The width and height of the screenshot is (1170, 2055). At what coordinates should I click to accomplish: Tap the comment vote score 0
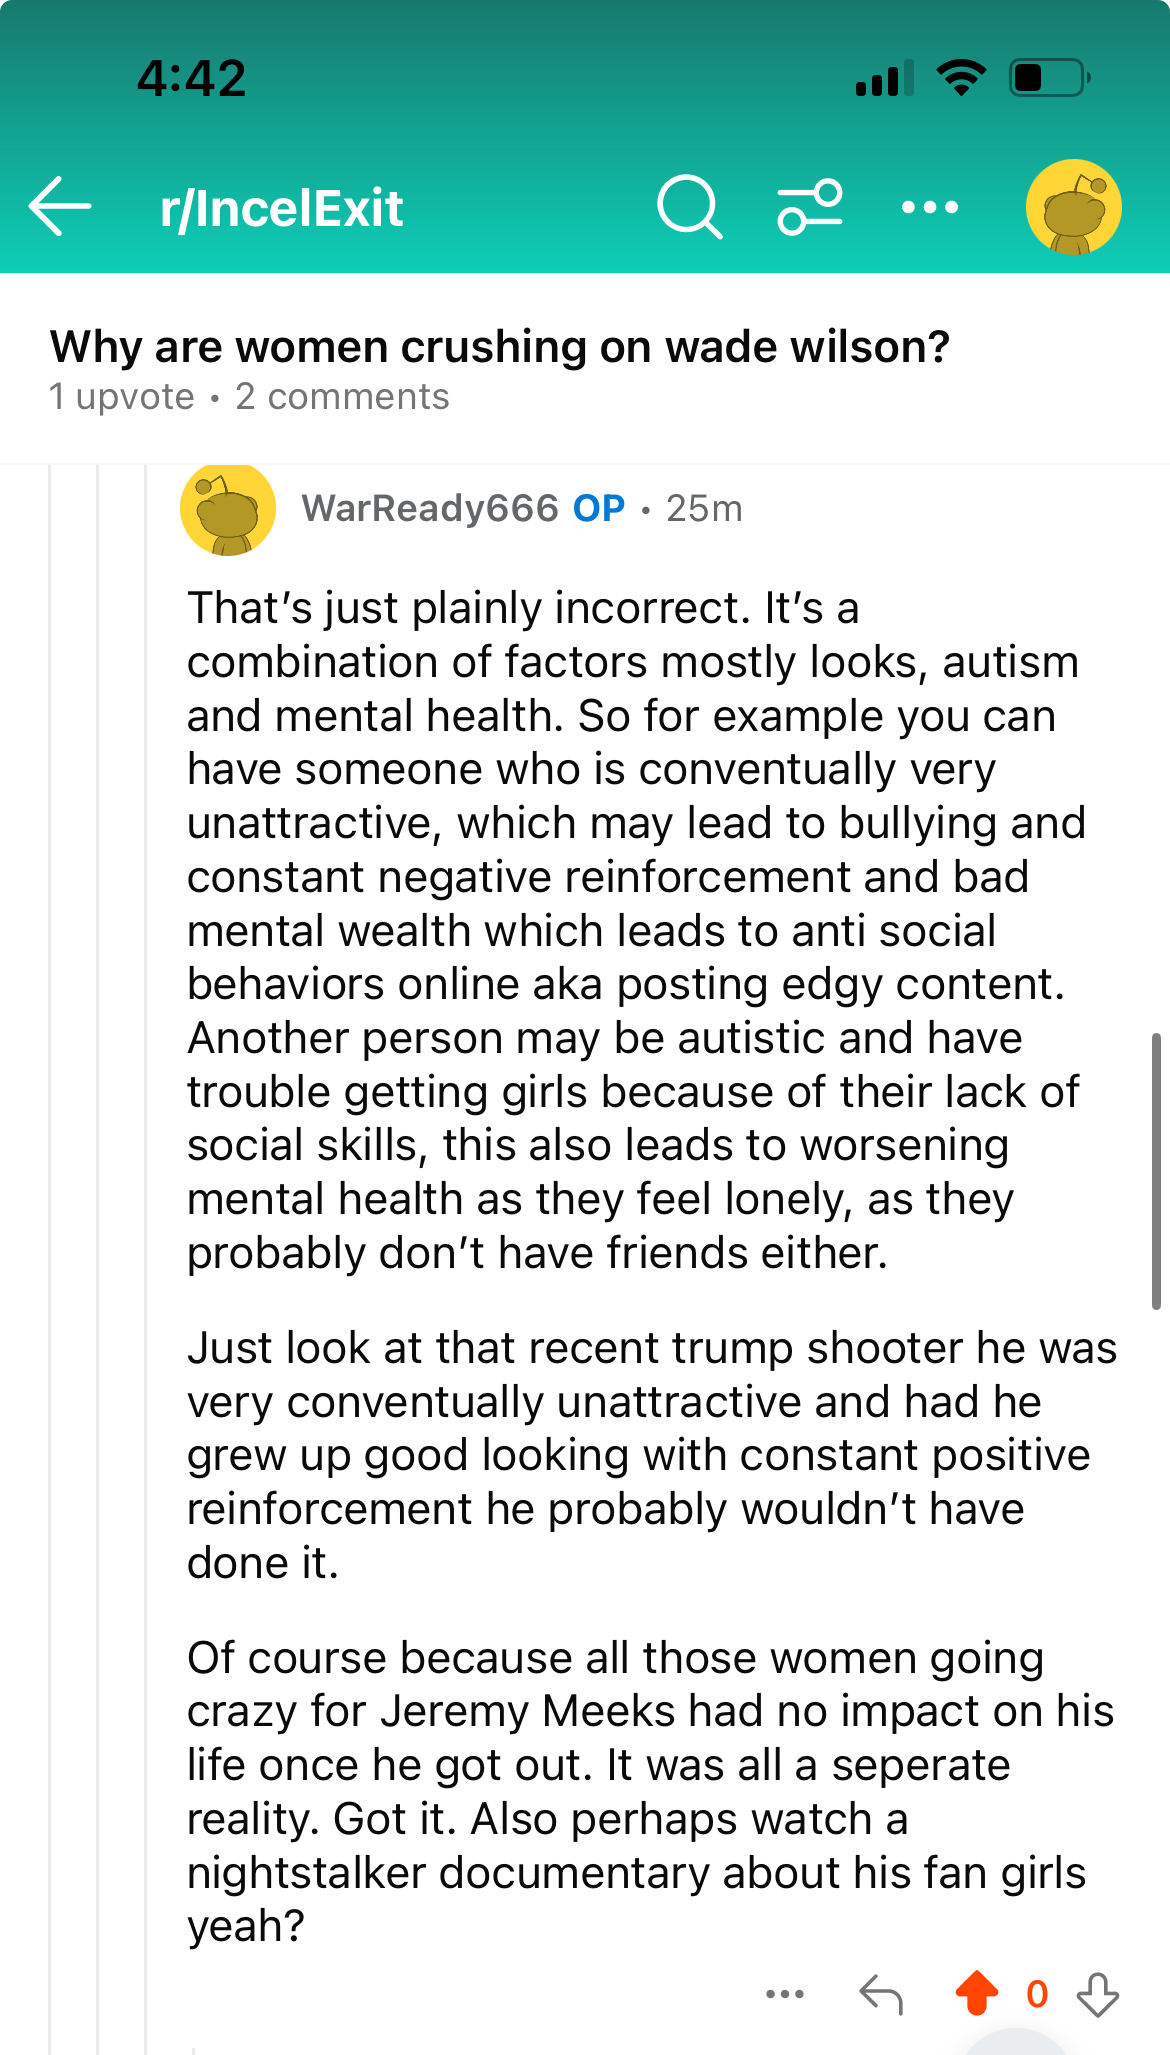1037,1994
